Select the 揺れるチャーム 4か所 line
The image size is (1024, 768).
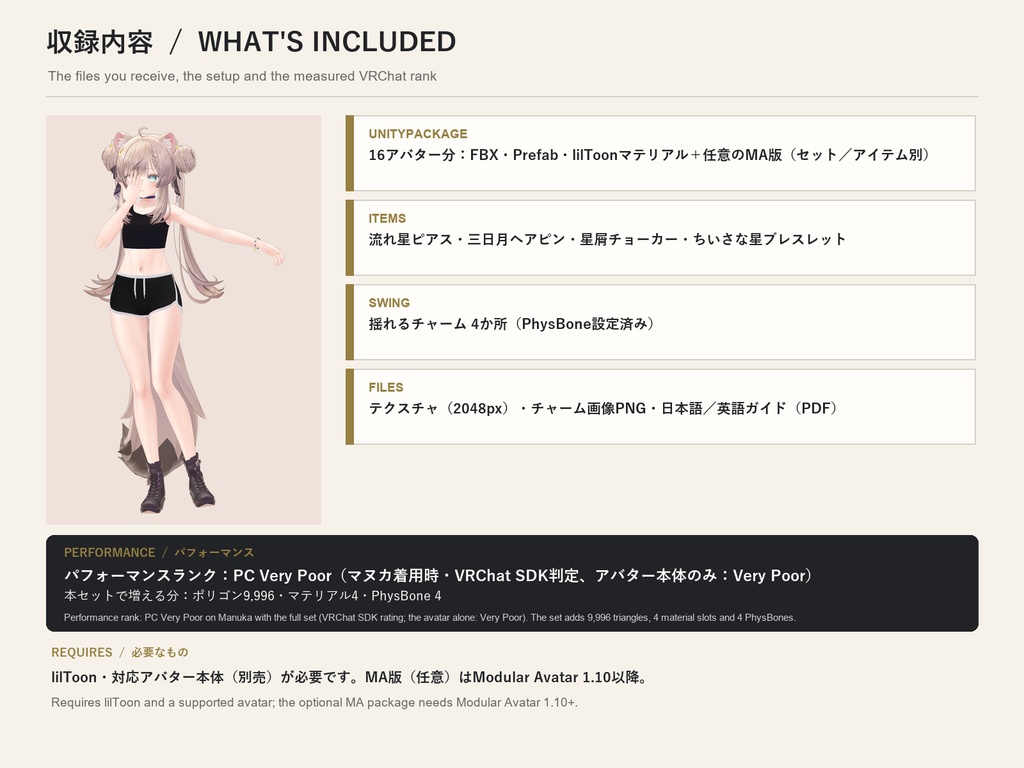[x=511, y=324]
